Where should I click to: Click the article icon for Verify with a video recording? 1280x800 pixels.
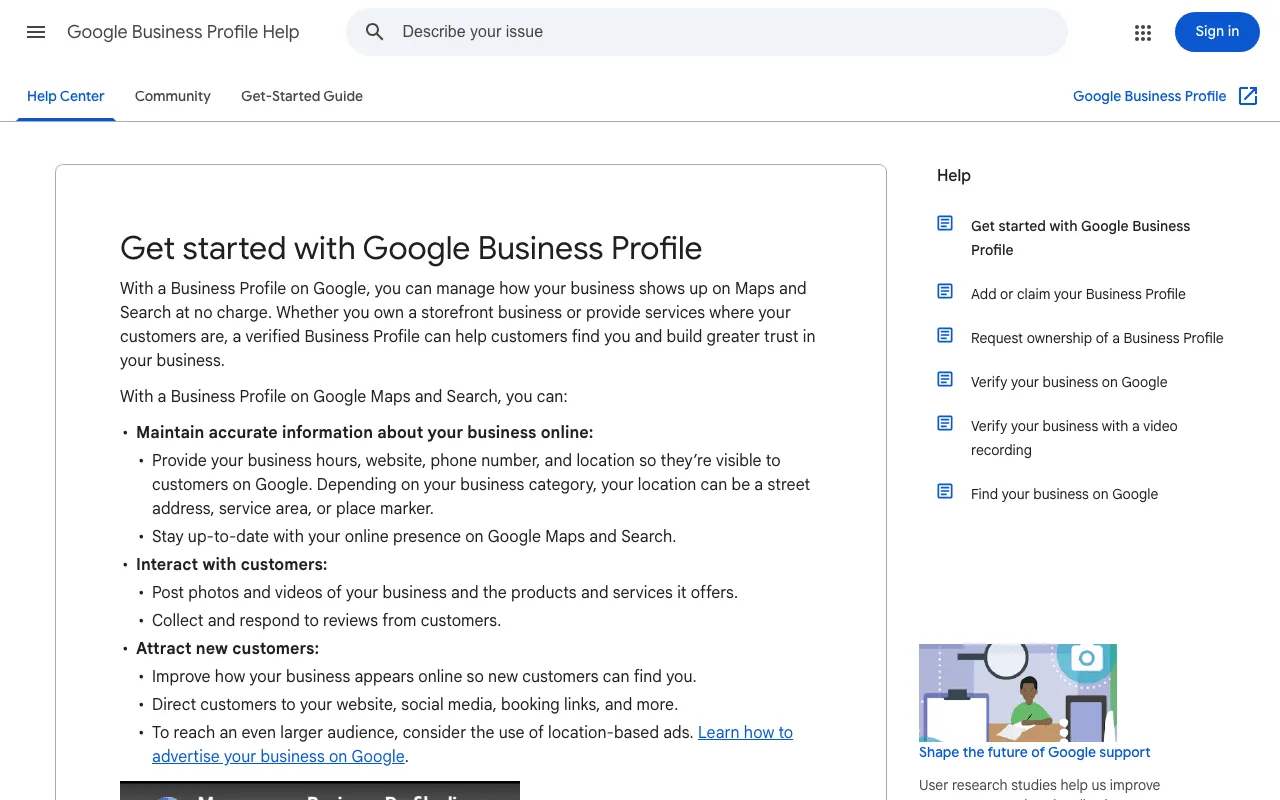tap(945, 423)
